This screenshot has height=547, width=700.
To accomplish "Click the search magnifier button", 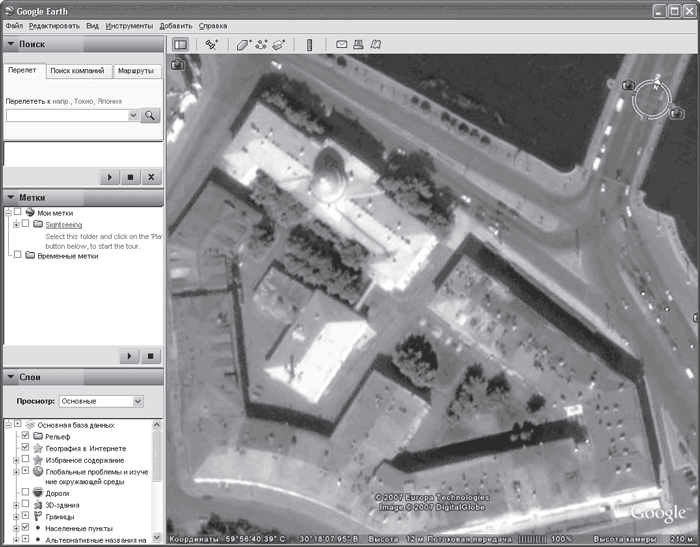I will point(150,115).
